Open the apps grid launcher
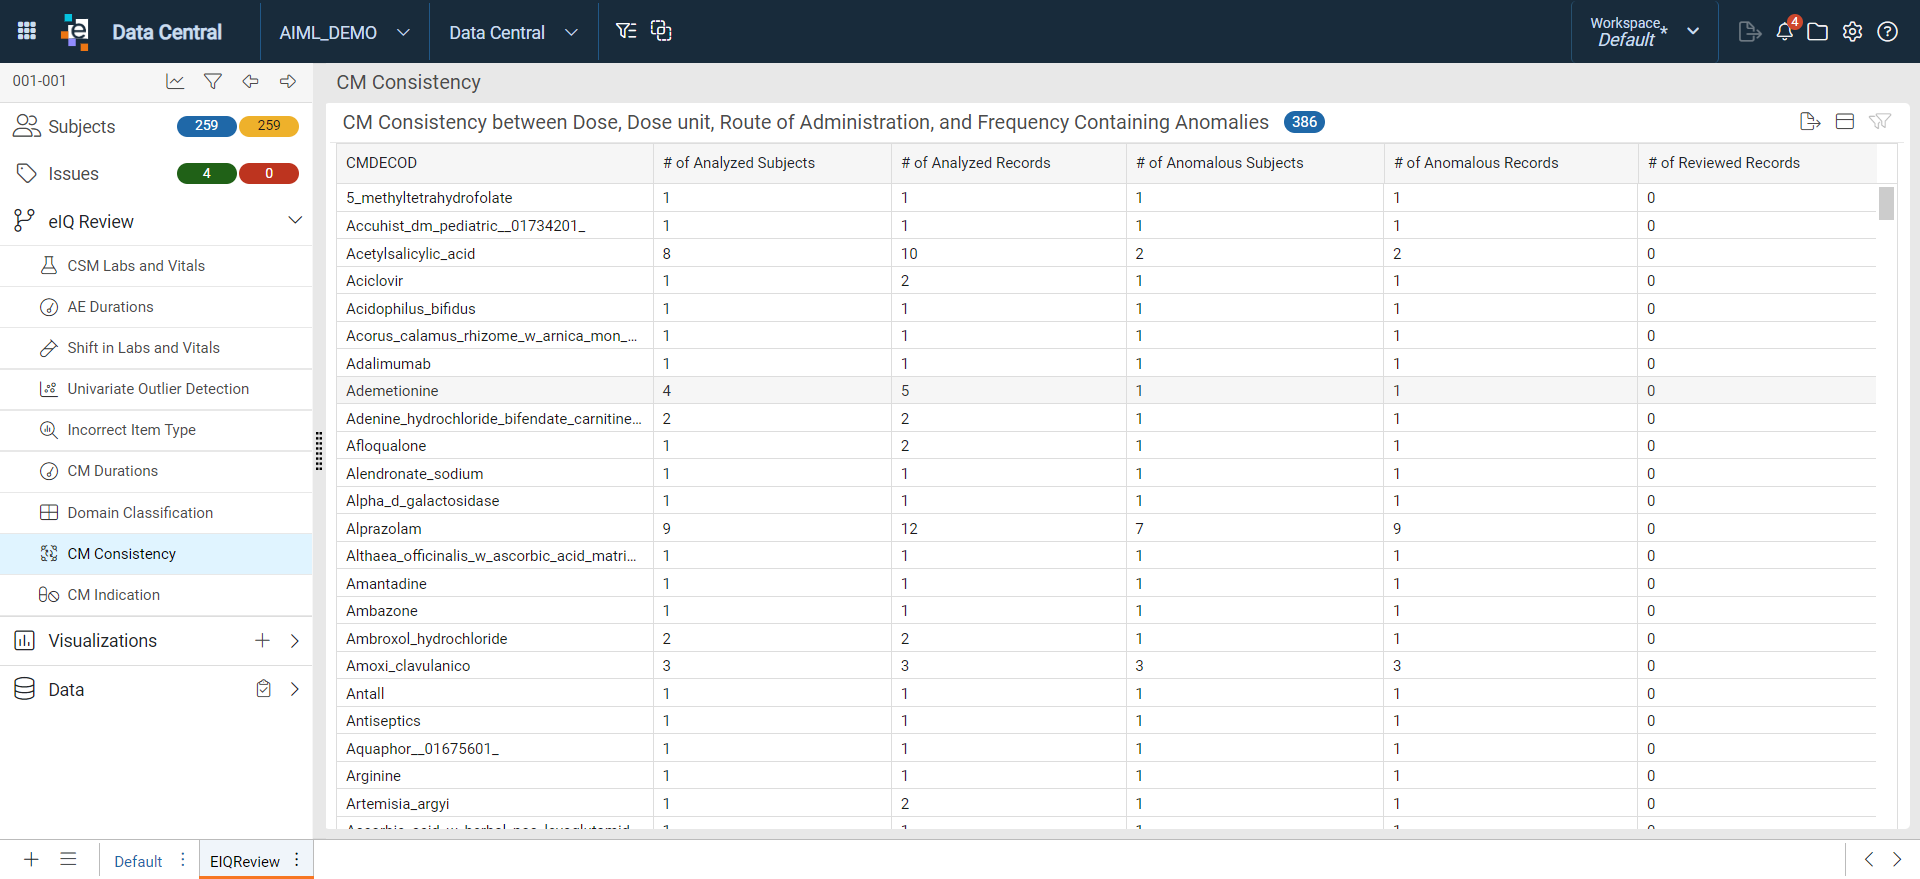1920x879 pixels. [27, 31]
